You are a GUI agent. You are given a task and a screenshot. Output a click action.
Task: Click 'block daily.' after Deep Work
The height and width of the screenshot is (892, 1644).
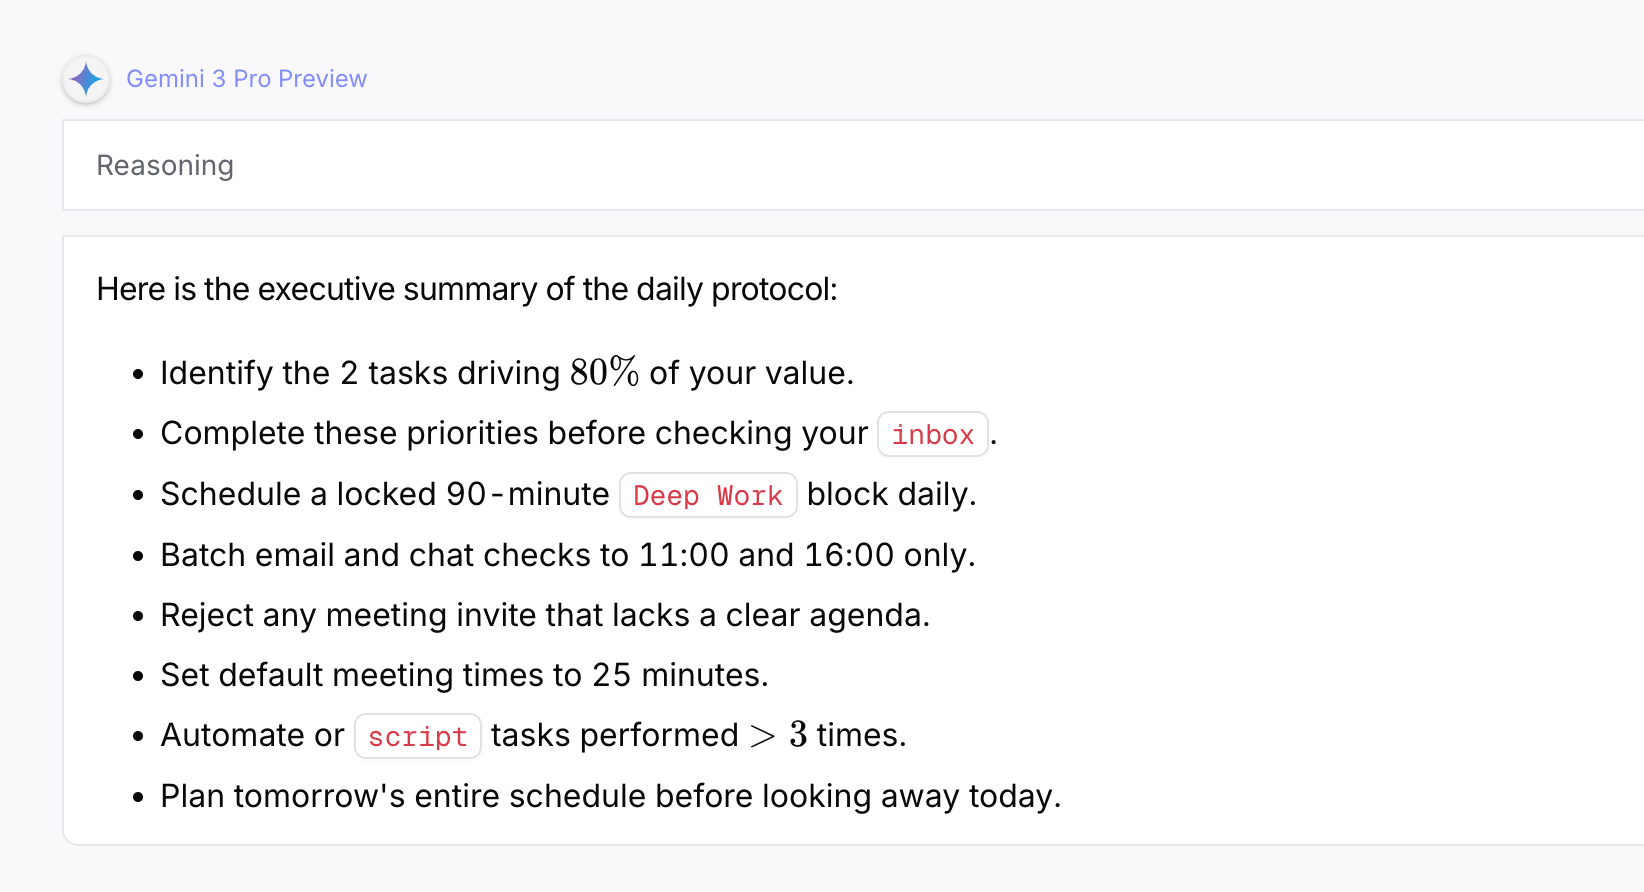pos(892,494)
